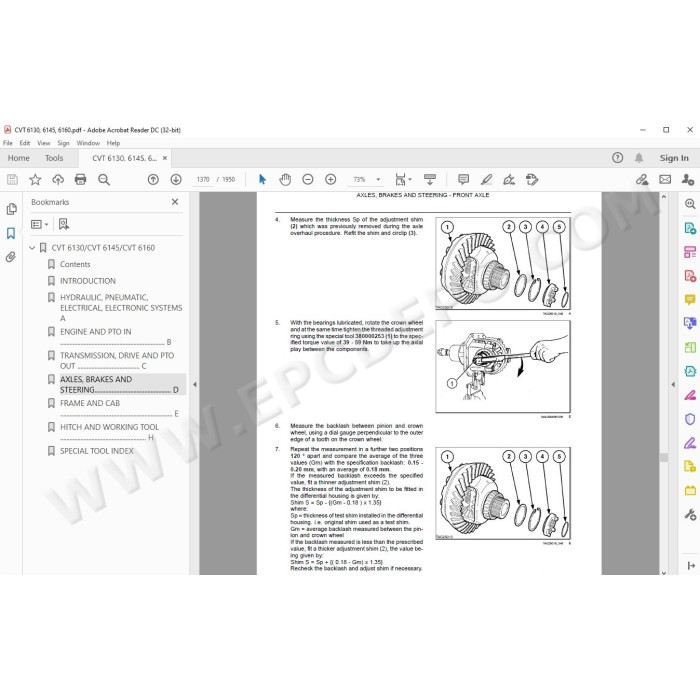The width and height of the screenshot is (700, 700).
Task: Open the Comment tool in right pane
Action: point(690,299)
